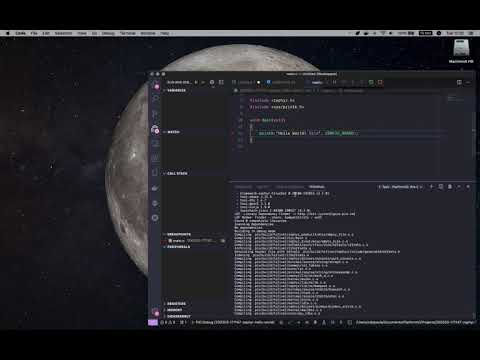Open the Accounts icon at activity bar bottom
Screen dimensions: 480x360
click(x=156, y=312)
